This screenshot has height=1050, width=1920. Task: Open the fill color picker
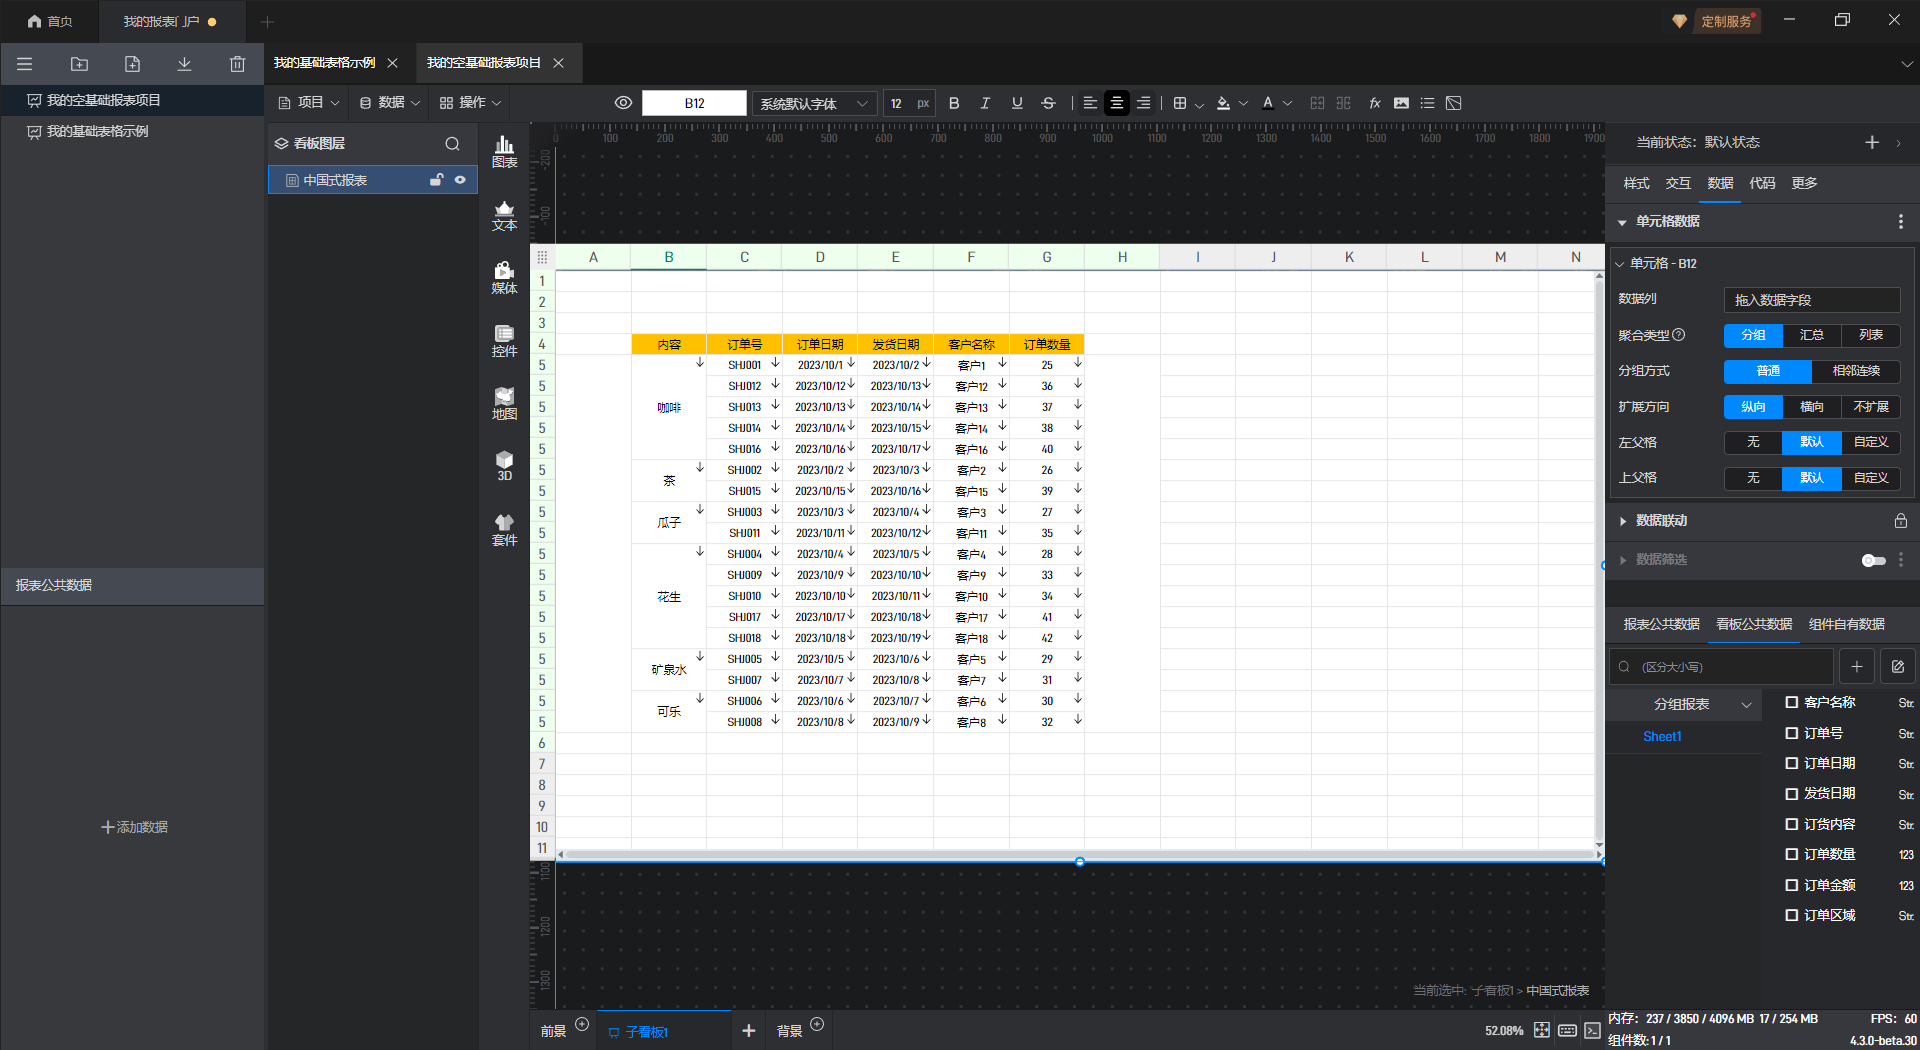coord(1223,103)
